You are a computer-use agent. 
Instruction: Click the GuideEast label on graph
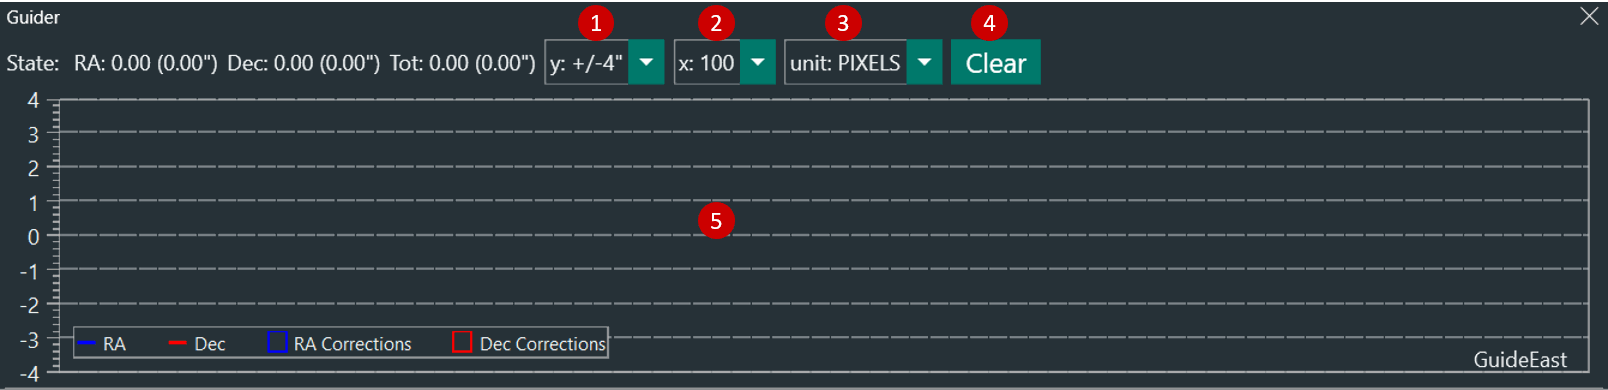1520,360
